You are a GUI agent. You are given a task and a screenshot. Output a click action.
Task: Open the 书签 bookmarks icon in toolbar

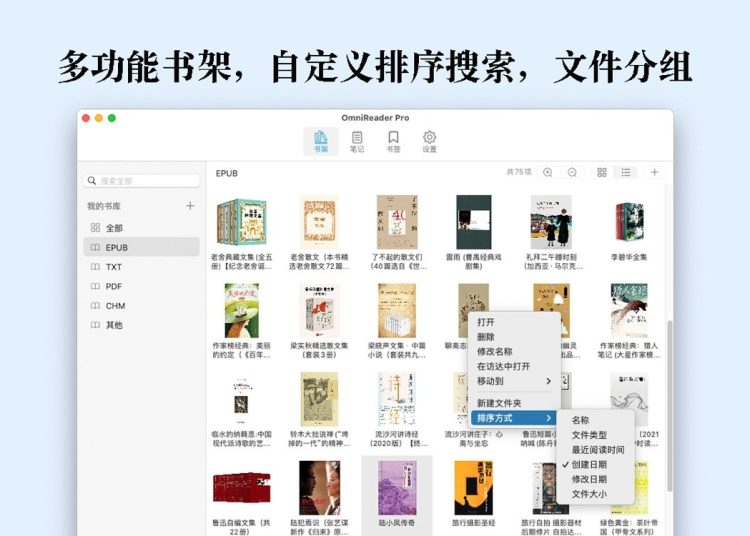click(393, 141)
